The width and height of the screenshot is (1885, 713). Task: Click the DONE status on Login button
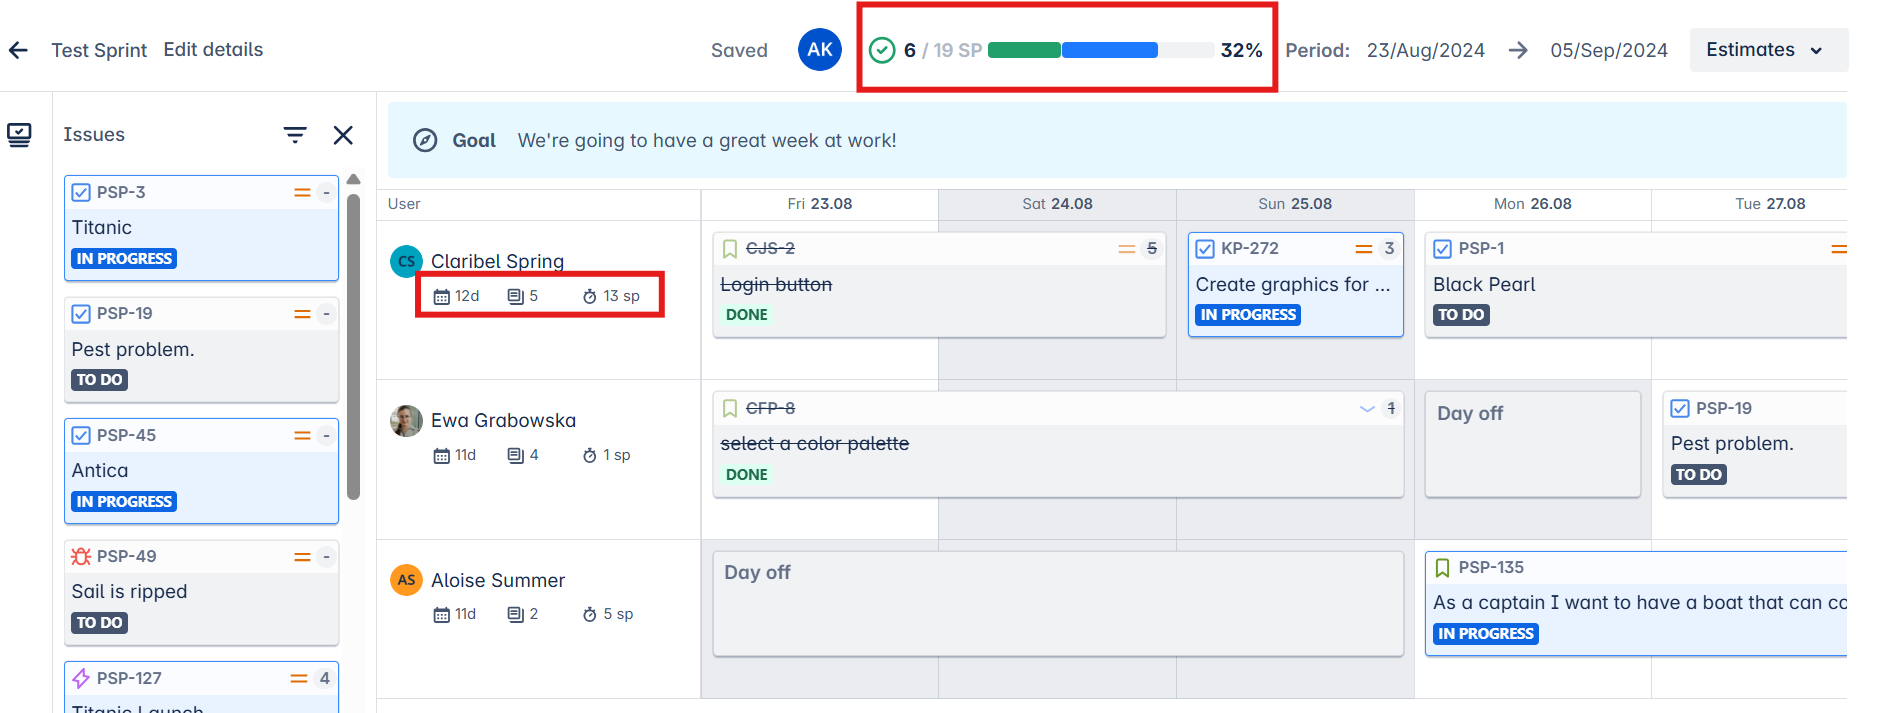tap(747, 315)
